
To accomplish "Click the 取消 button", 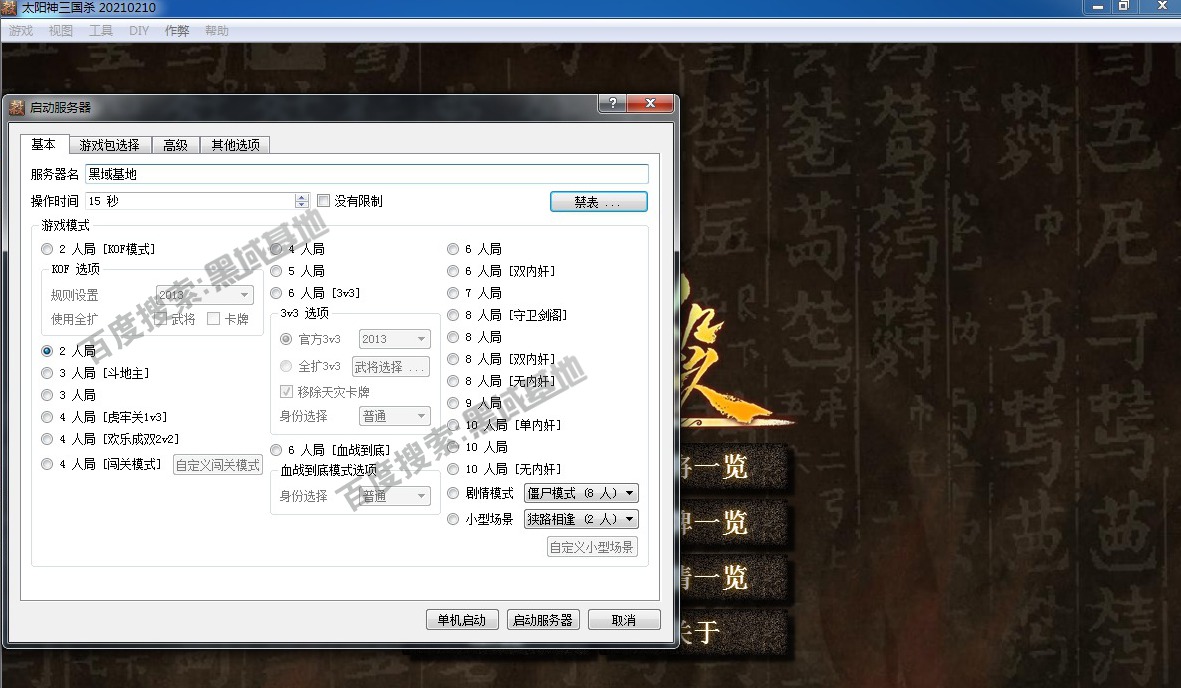I will [x=624, y=620].
